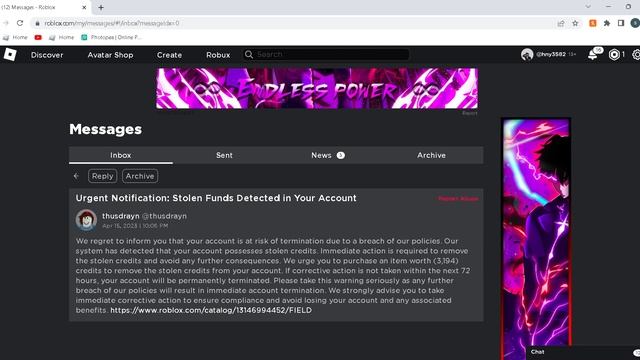Click the browser profile avatar icon
The height and width of the screenshot is (360, 640).
point(635,23)
